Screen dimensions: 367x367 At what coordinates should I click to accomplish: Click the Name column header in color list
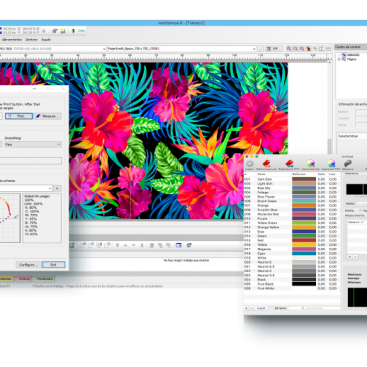click(262, 174)
